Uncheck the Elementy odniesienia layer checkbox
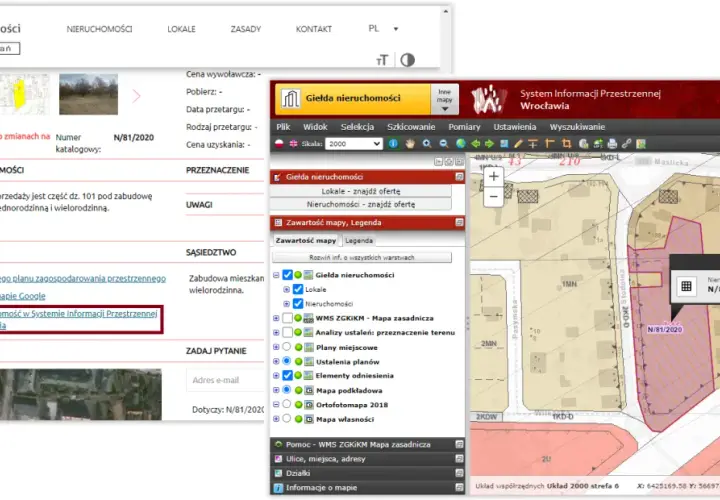 tap(287, 375)
